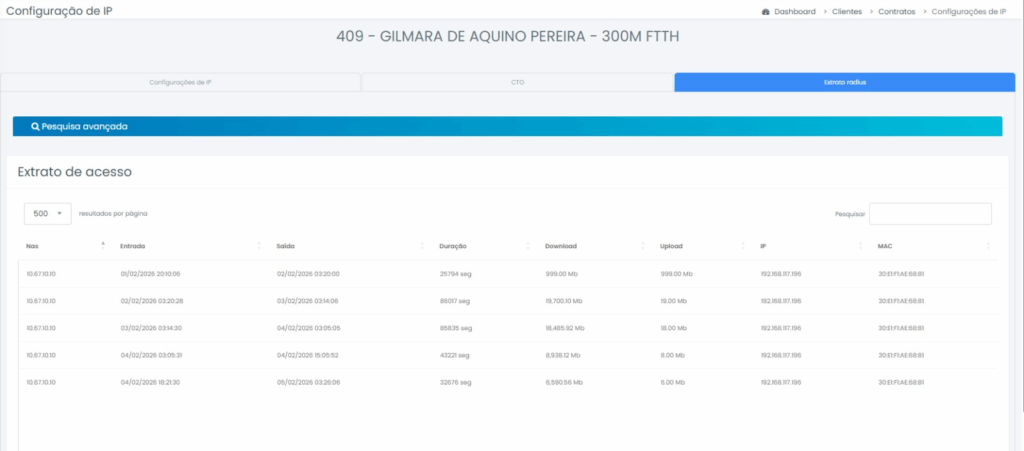Sort the table by Upload column
The width and height of the screenshot is (1024, 451).
[671, 246]
